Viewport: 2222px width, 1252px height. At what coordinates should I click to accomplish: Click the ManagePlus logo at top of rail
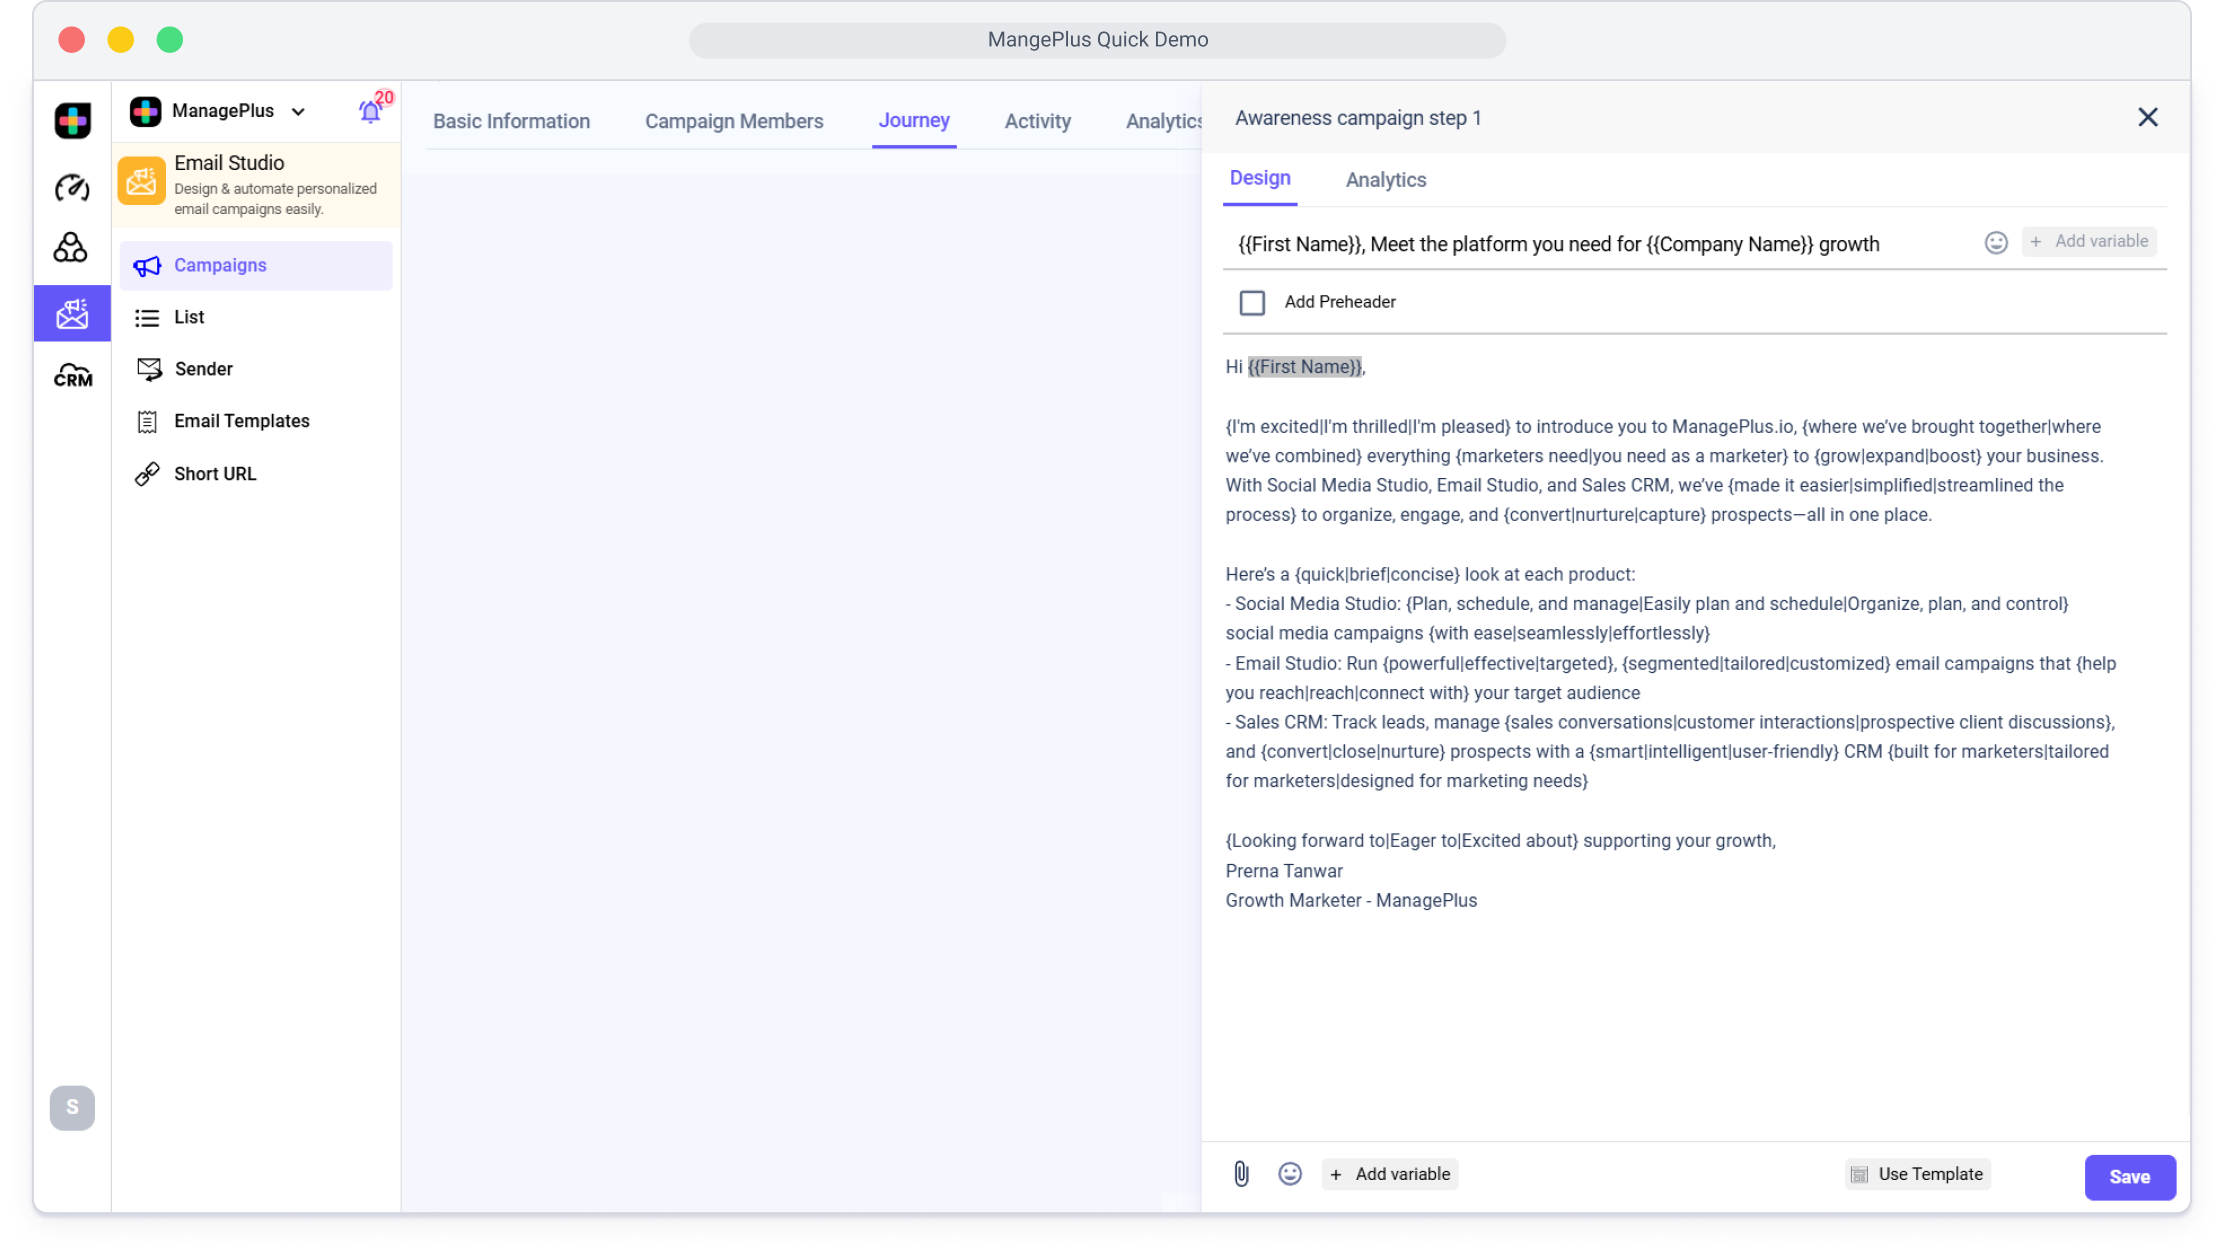pyautogui.click(x=72, y=121)
